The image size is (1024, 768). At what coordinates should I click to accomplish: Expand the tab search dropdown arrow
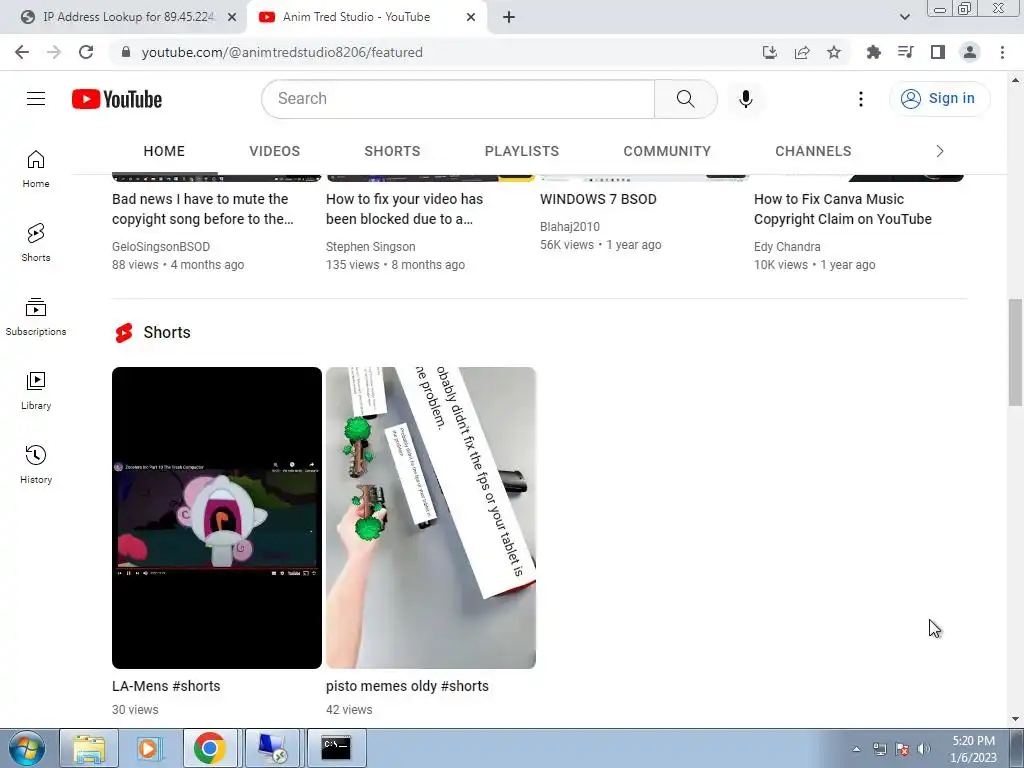[904, 17]
